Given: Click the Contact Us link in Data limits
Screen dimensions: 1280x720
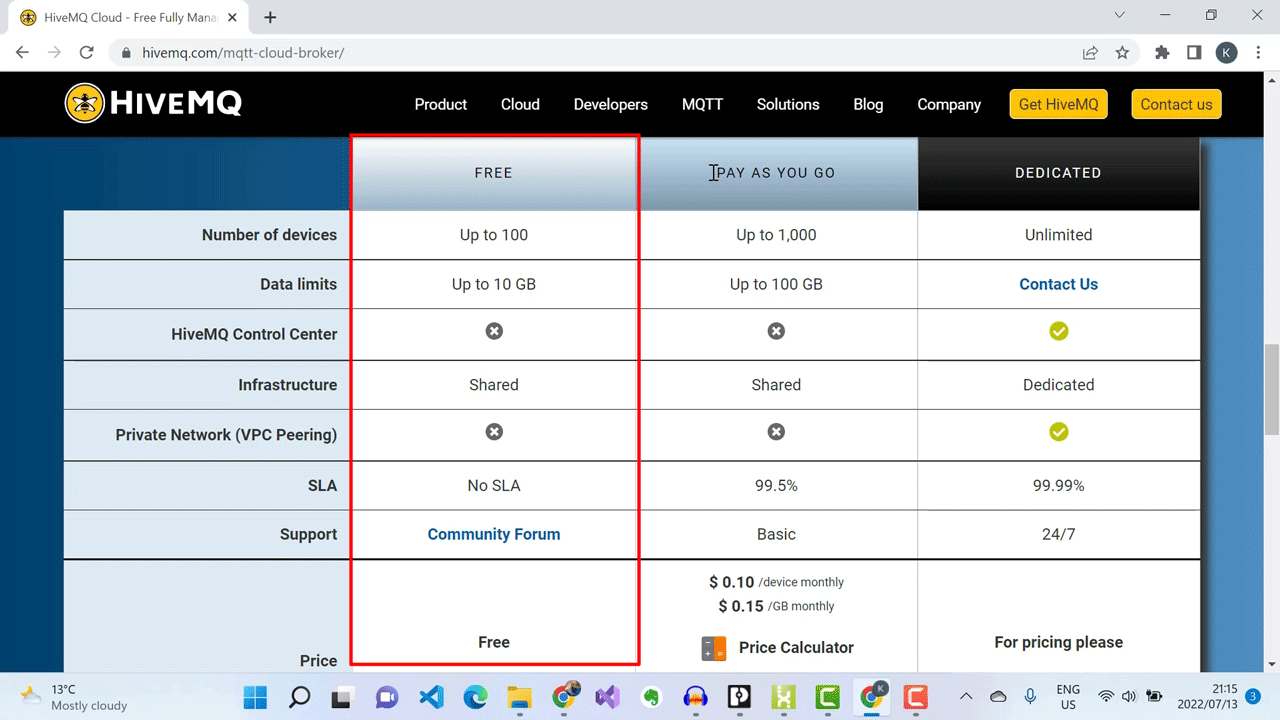Looking at the screenshot, I should pos(1058,284).
